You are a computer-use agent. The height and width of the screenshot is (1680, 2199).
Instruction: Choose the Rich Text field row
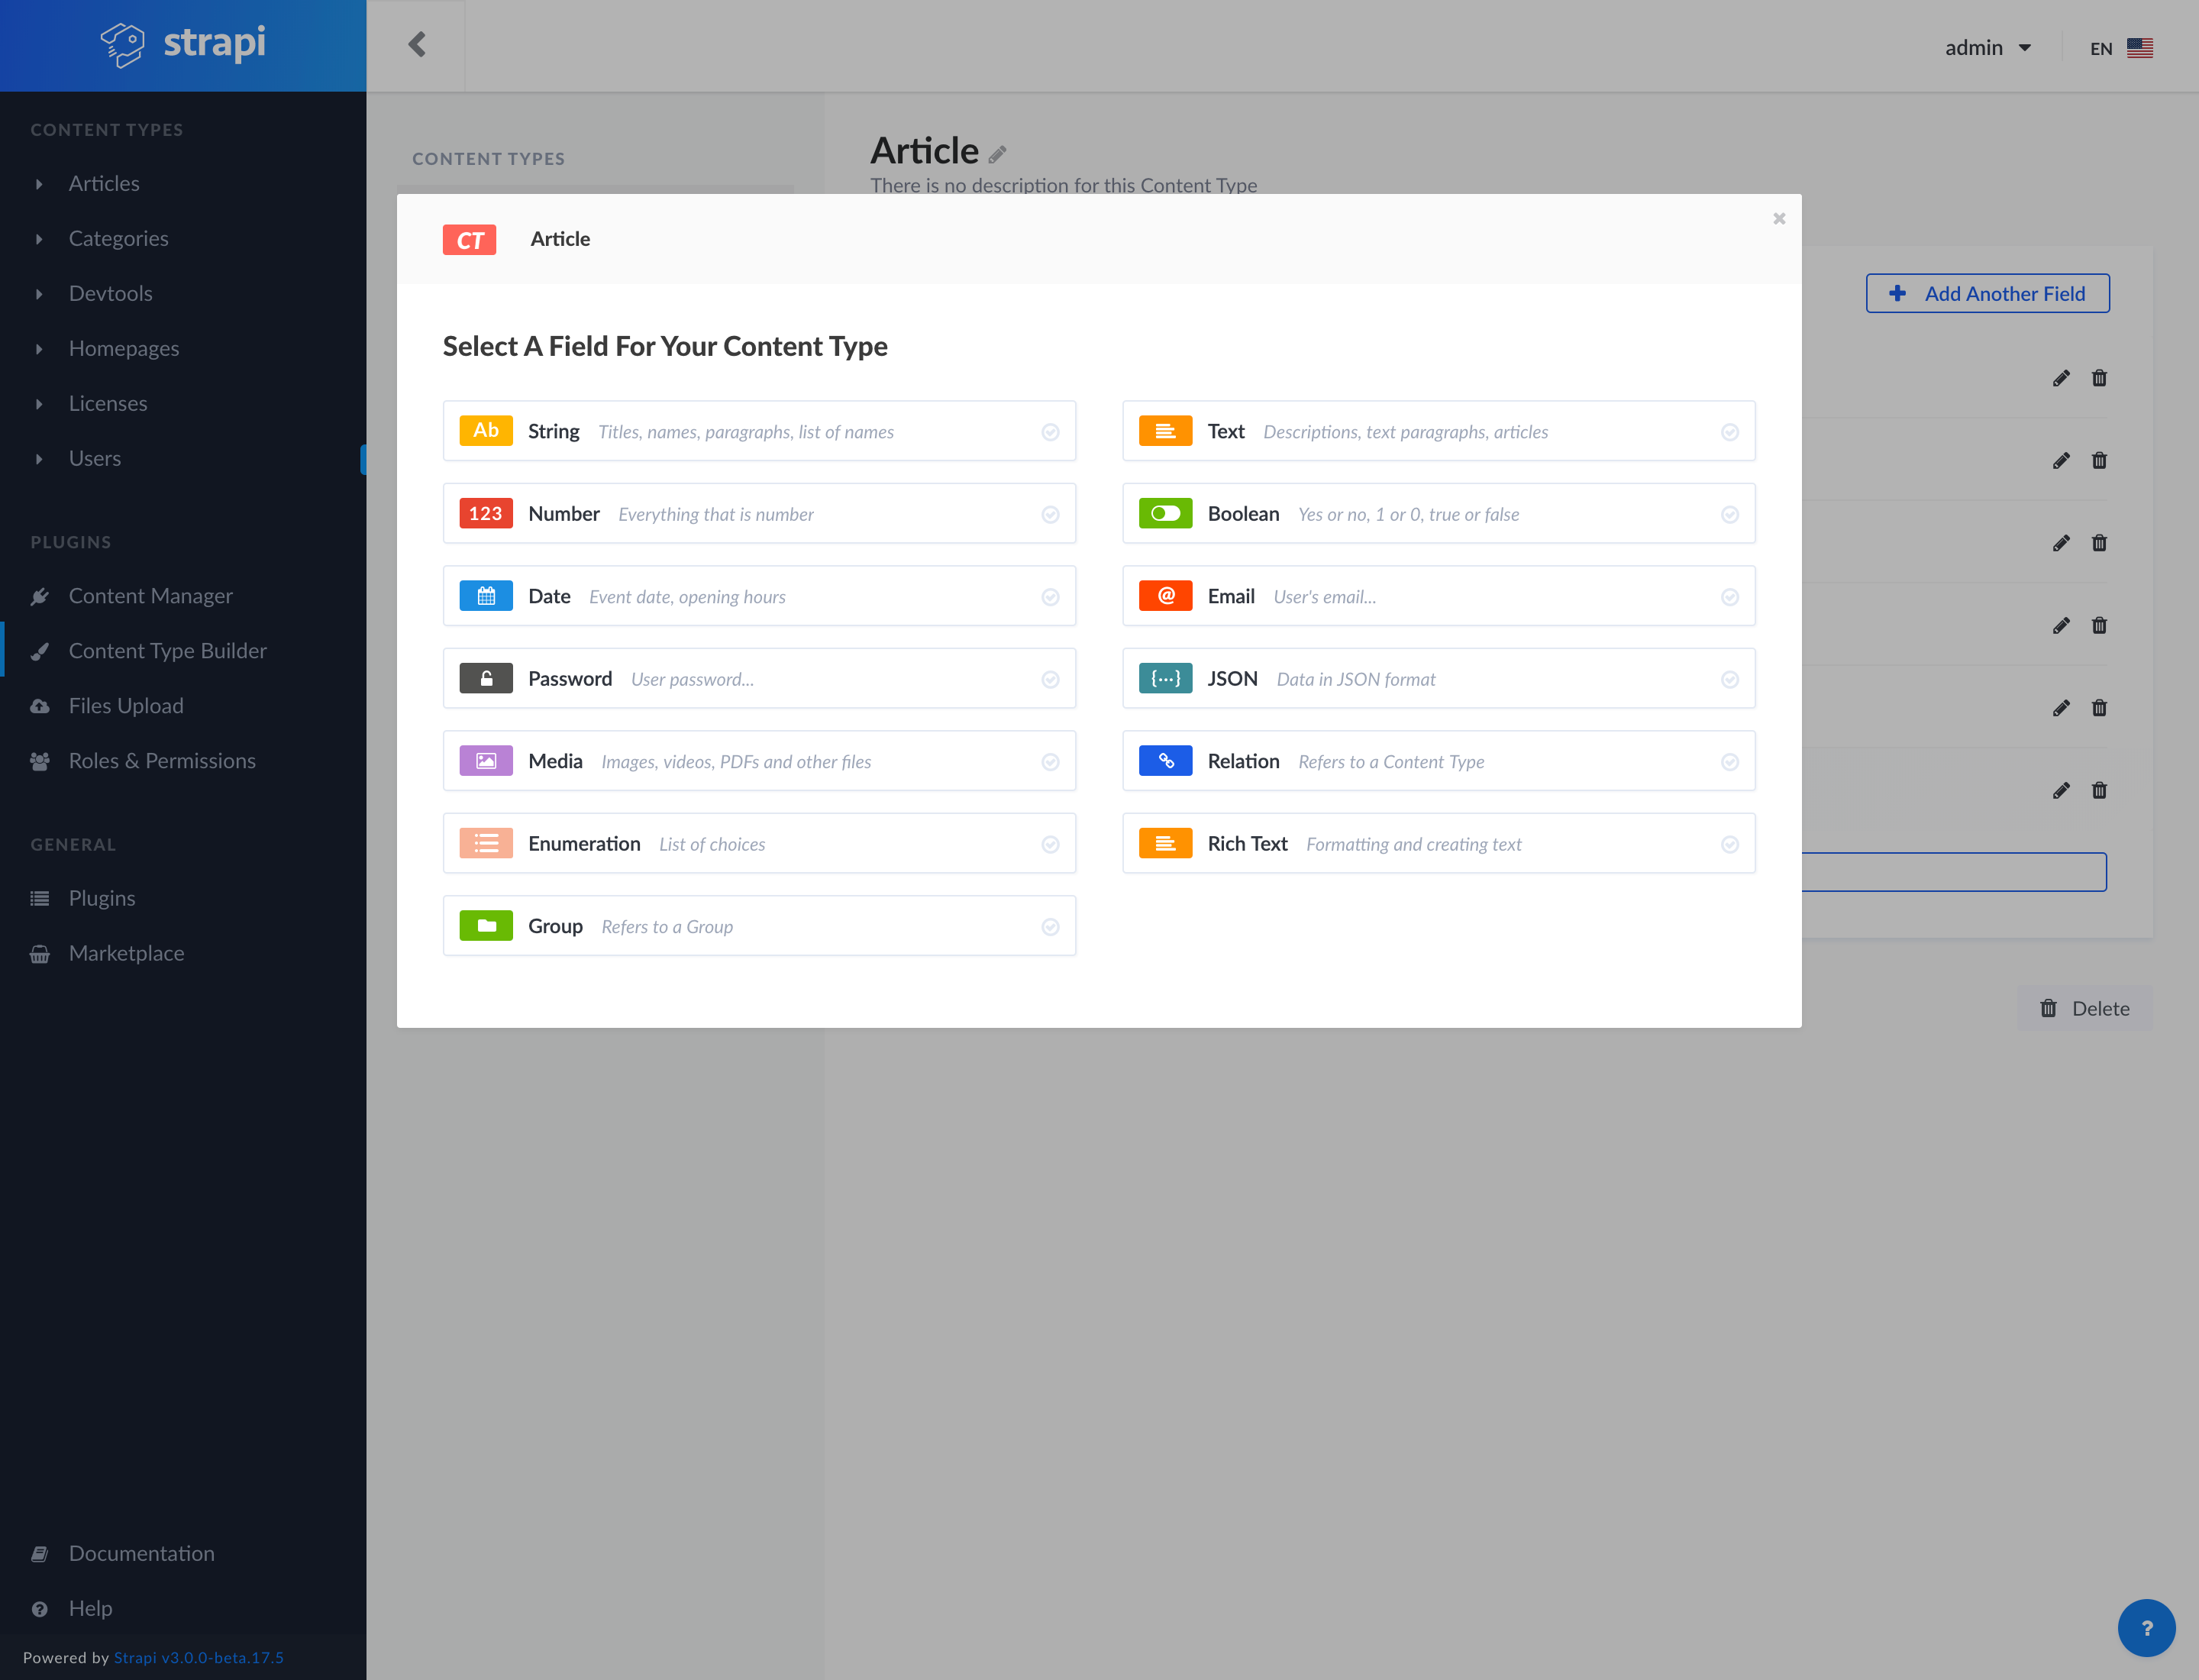coord(1438,843)
